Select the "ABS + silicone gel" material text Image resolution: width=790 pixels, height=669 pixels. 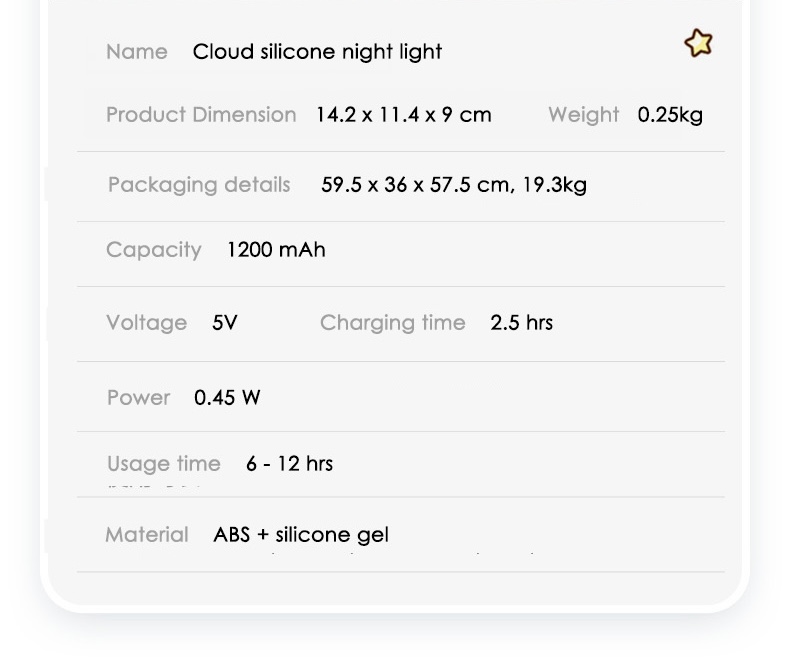tap(301, 535)
